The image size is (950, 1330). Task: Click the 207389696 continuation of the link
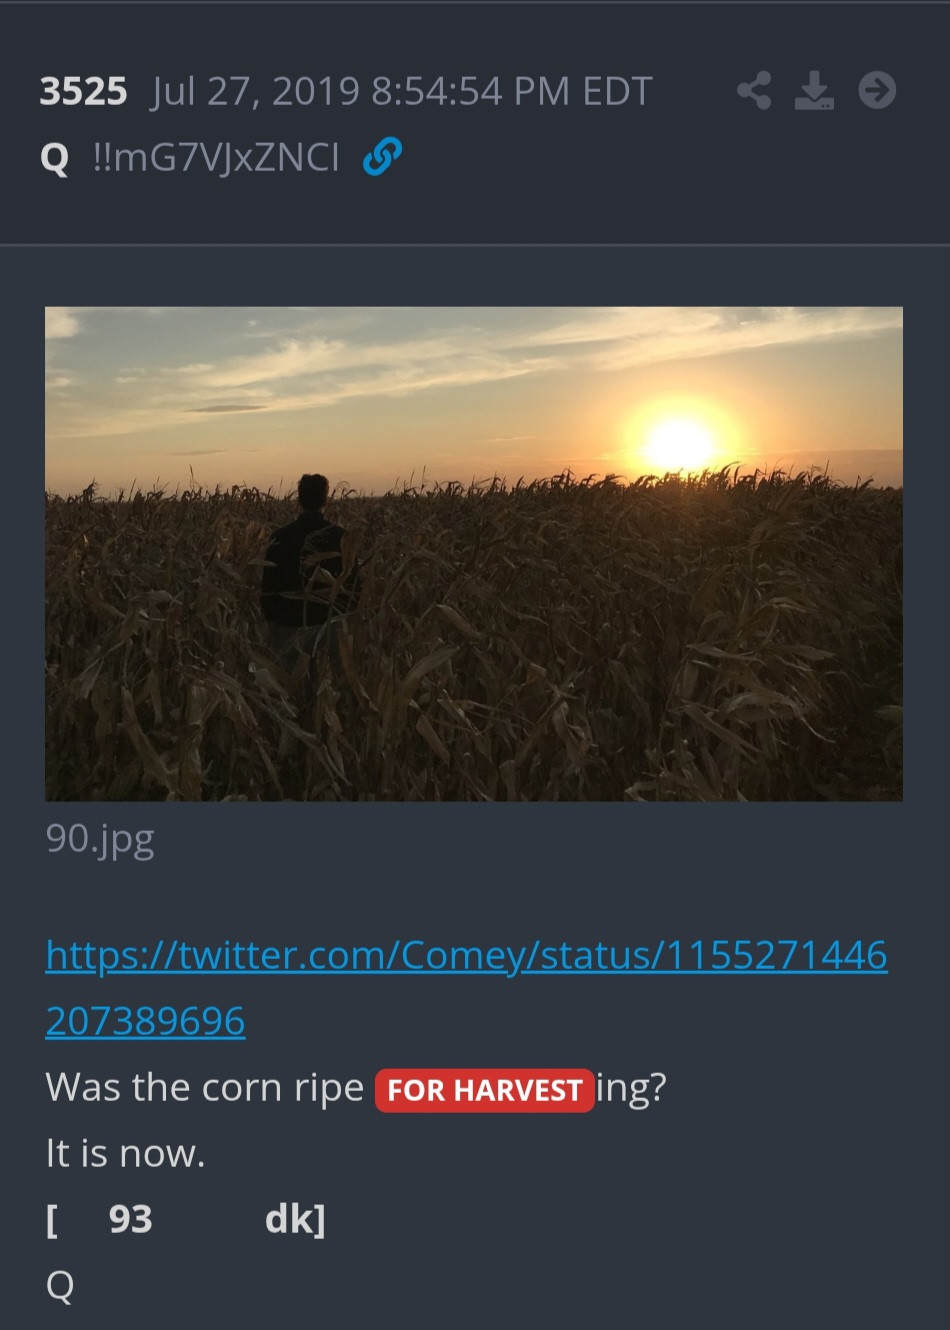(x=145, y=1021)
